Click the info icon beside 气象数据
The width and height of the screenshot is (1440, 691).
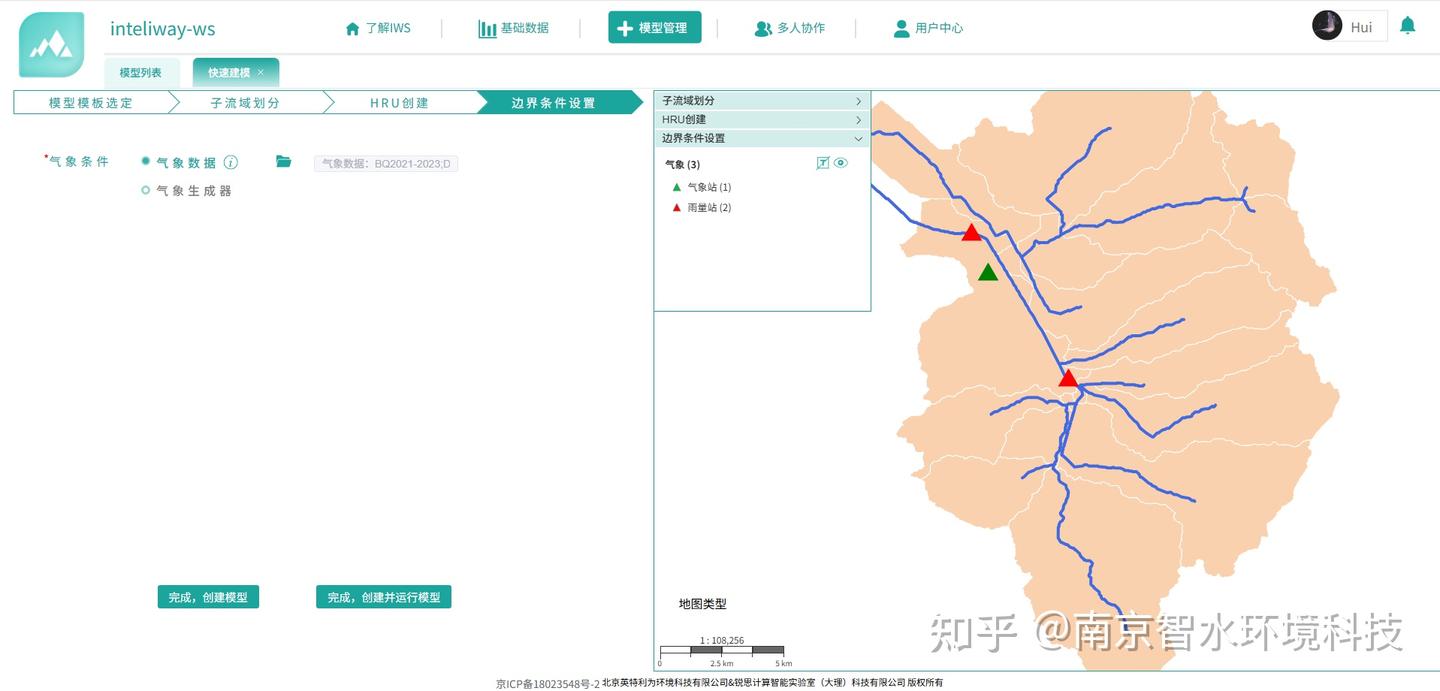230,162
